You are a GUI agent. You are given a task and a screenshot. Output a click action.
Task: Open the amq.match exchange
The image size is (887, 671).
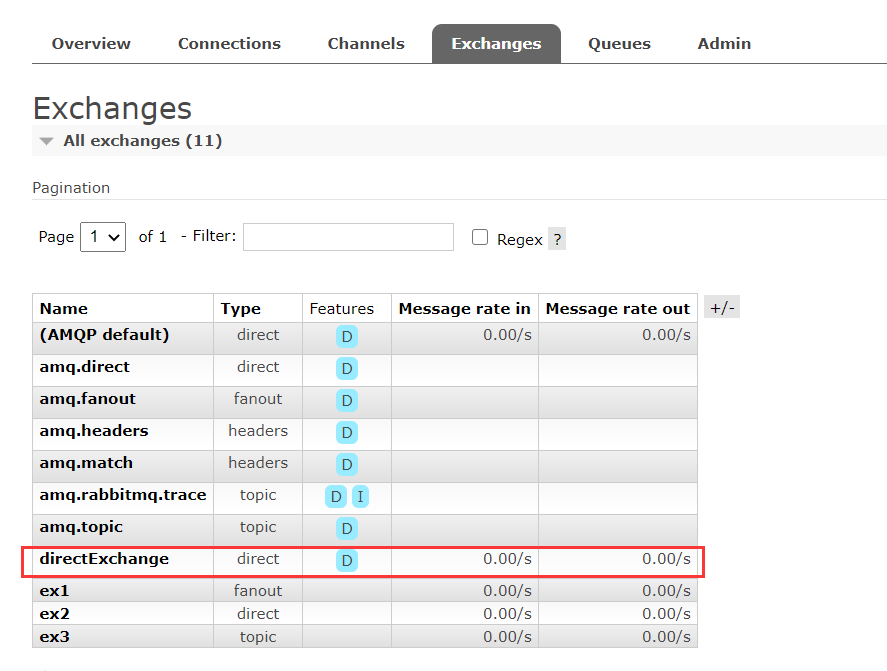(x=86, y=463)
